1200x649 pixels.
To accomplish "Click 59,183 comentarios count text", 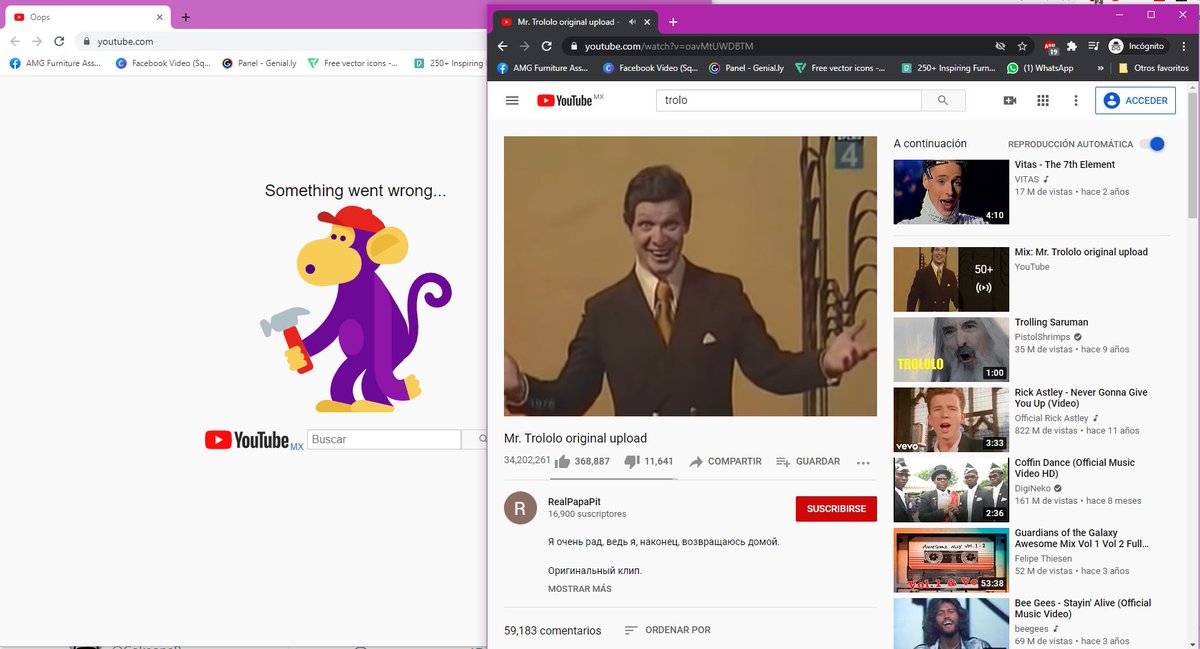I will click(553, 631).
